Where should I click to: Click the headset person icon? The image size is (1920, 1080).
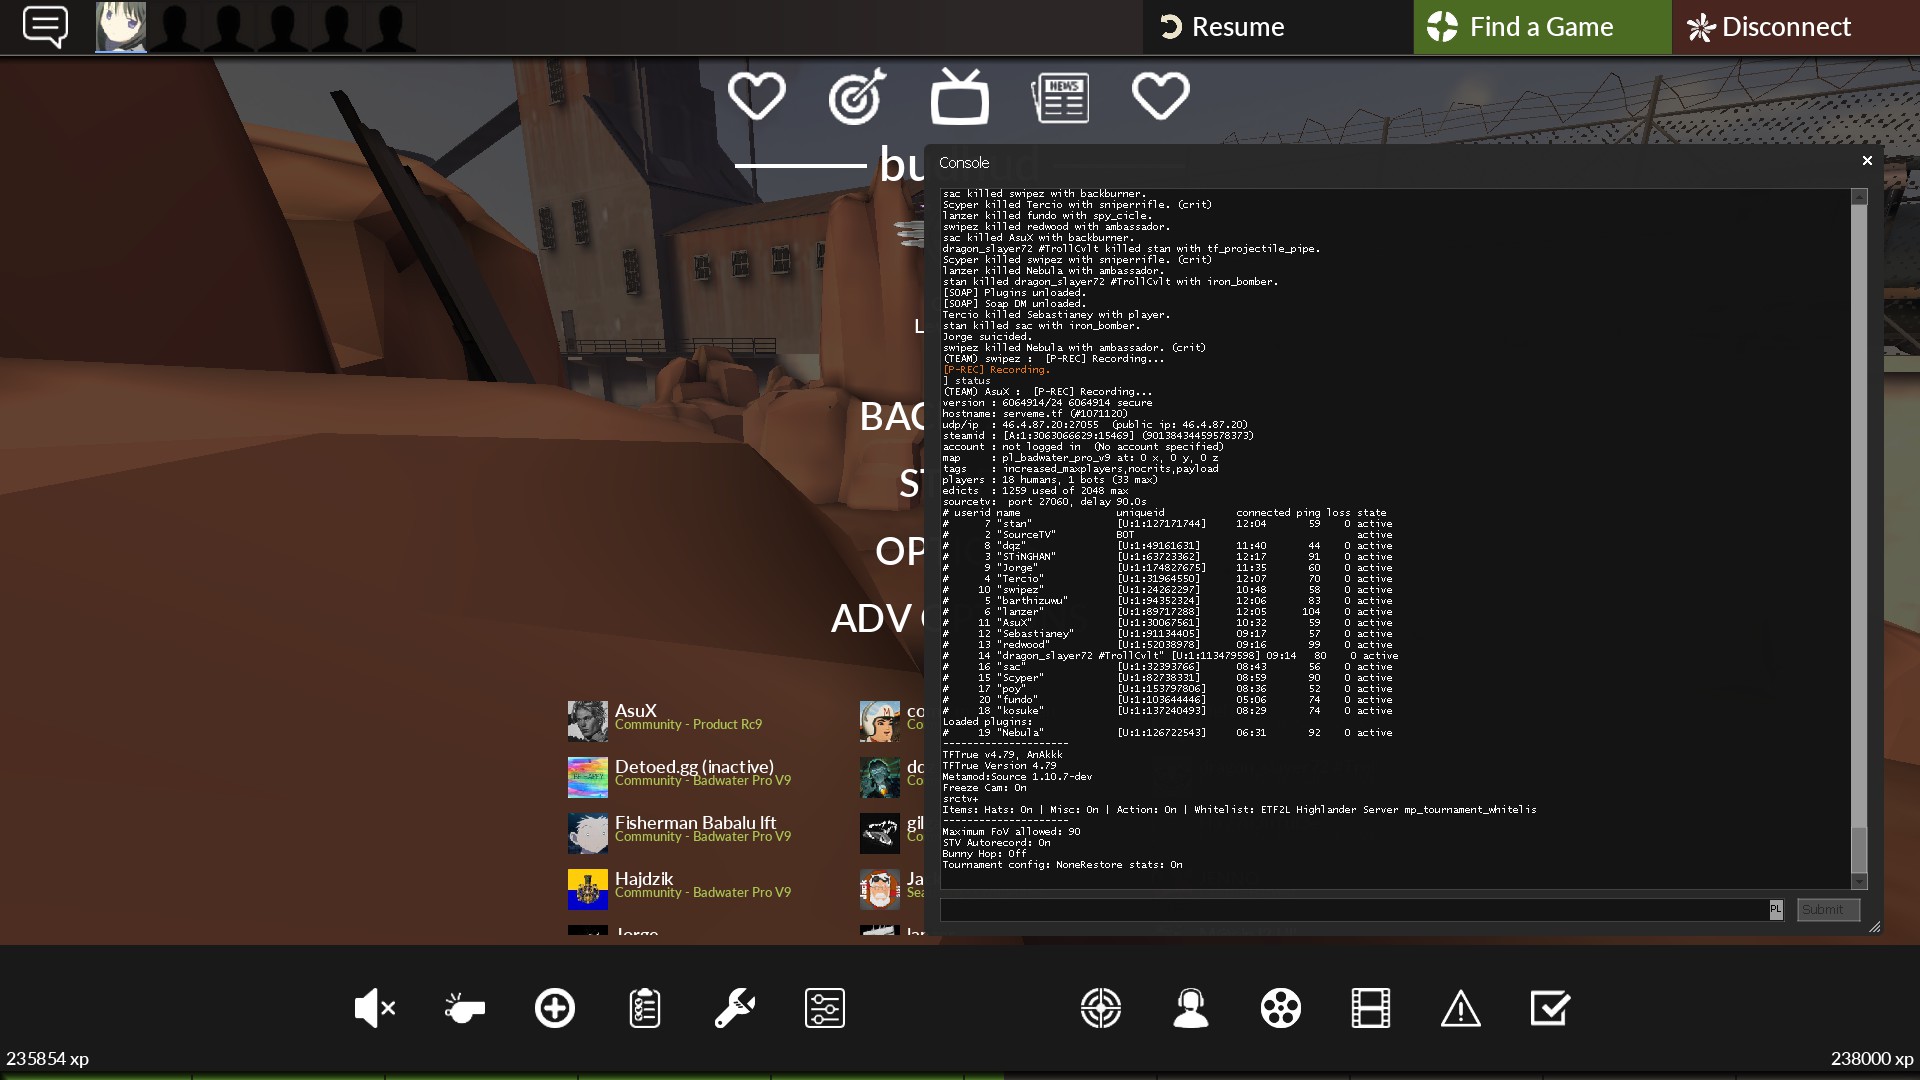click(x=1191, y=1008)
